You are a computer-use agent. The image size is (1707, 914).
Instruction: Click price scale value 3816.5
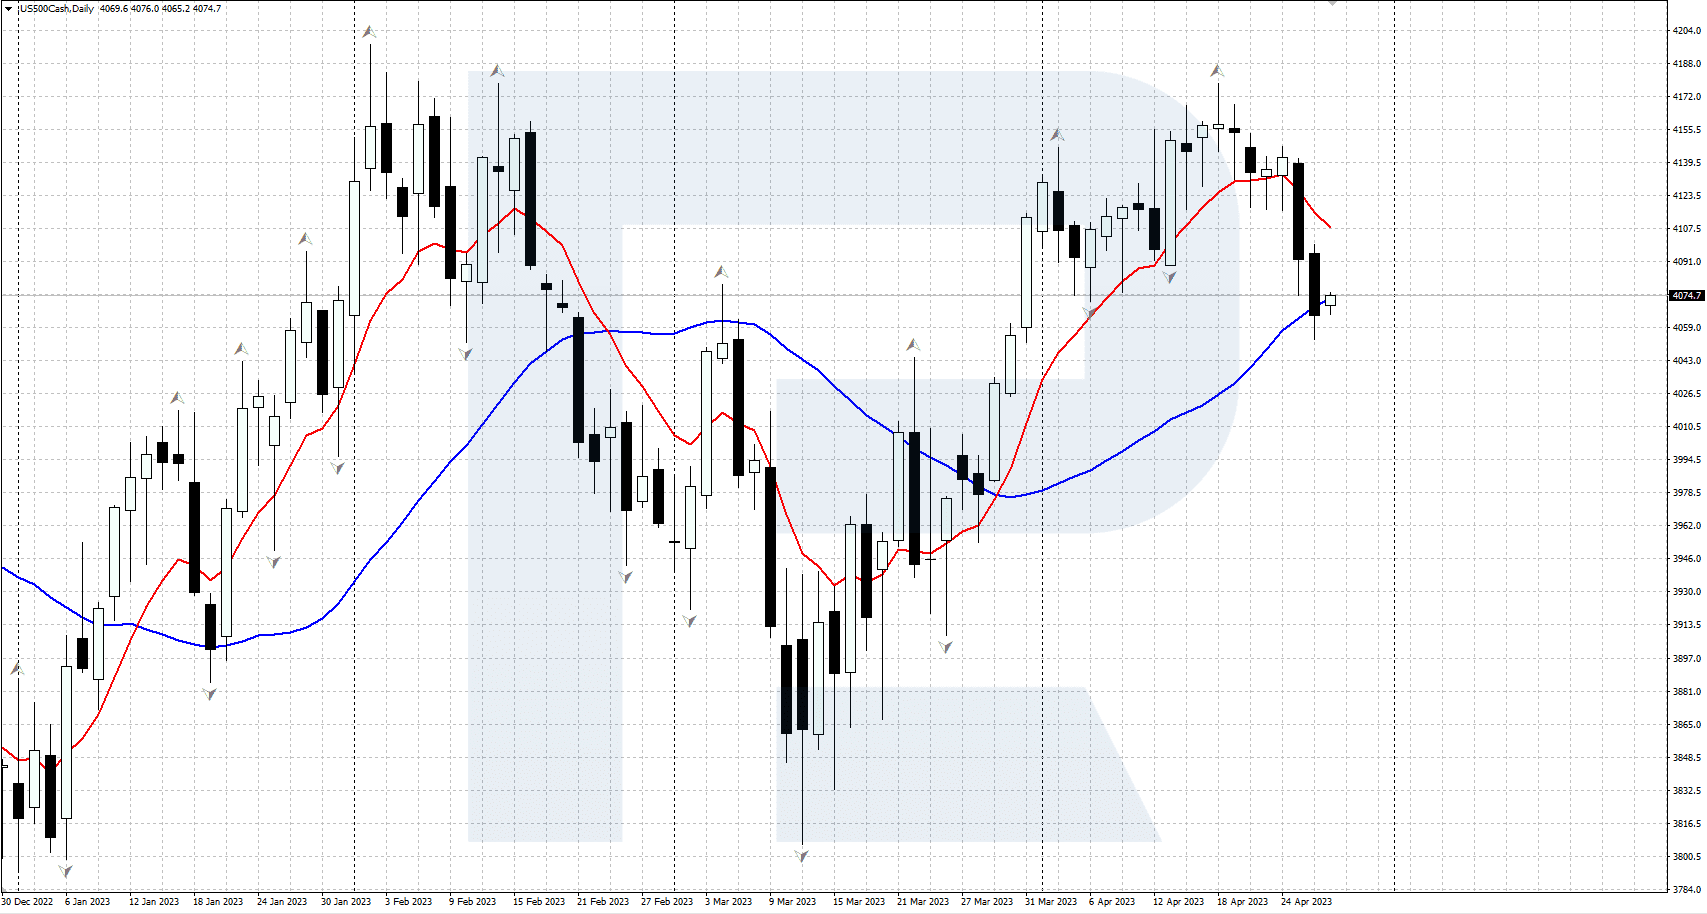tap(1687, 824)
